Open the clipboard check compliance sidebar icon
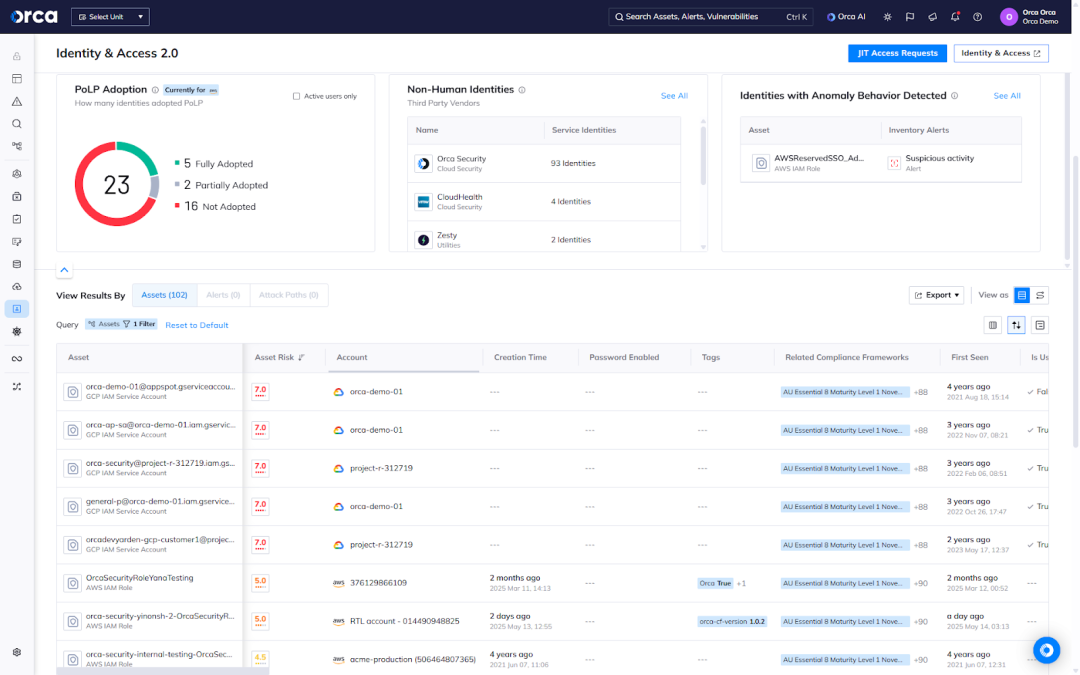 click(17, 219)
